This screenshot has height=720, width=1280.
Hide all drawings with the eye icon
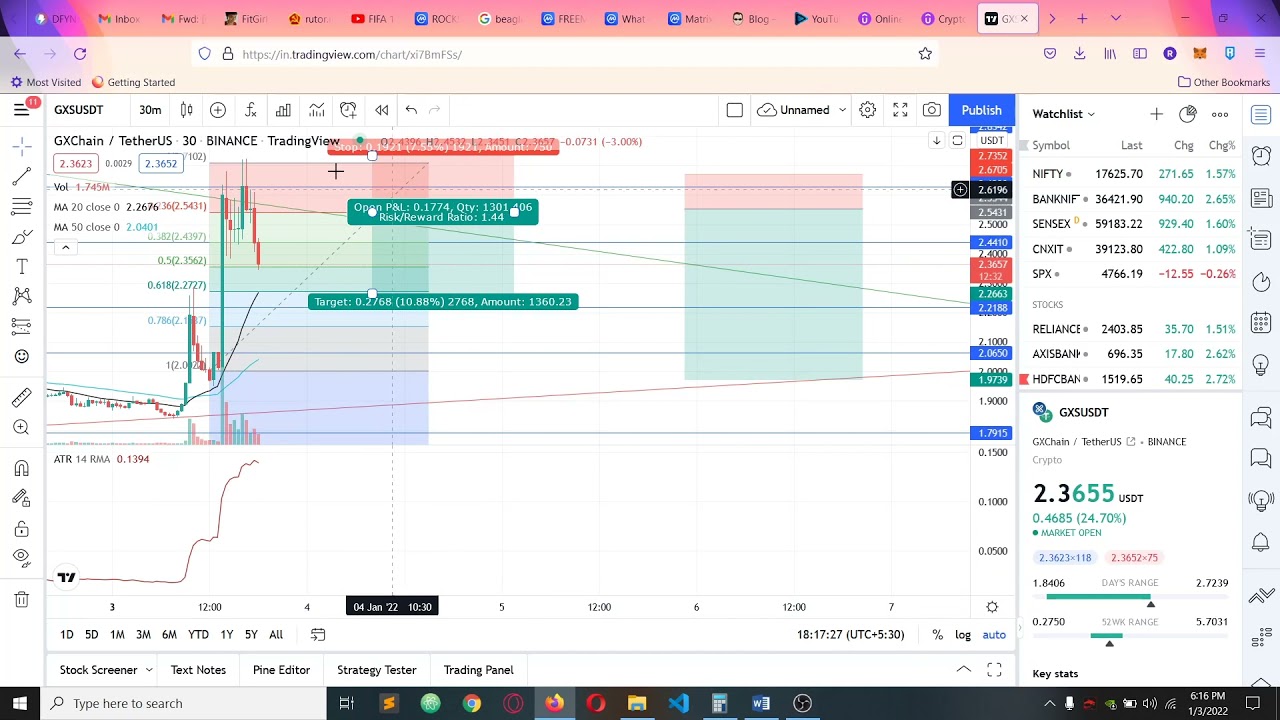[x=21, y=558]
